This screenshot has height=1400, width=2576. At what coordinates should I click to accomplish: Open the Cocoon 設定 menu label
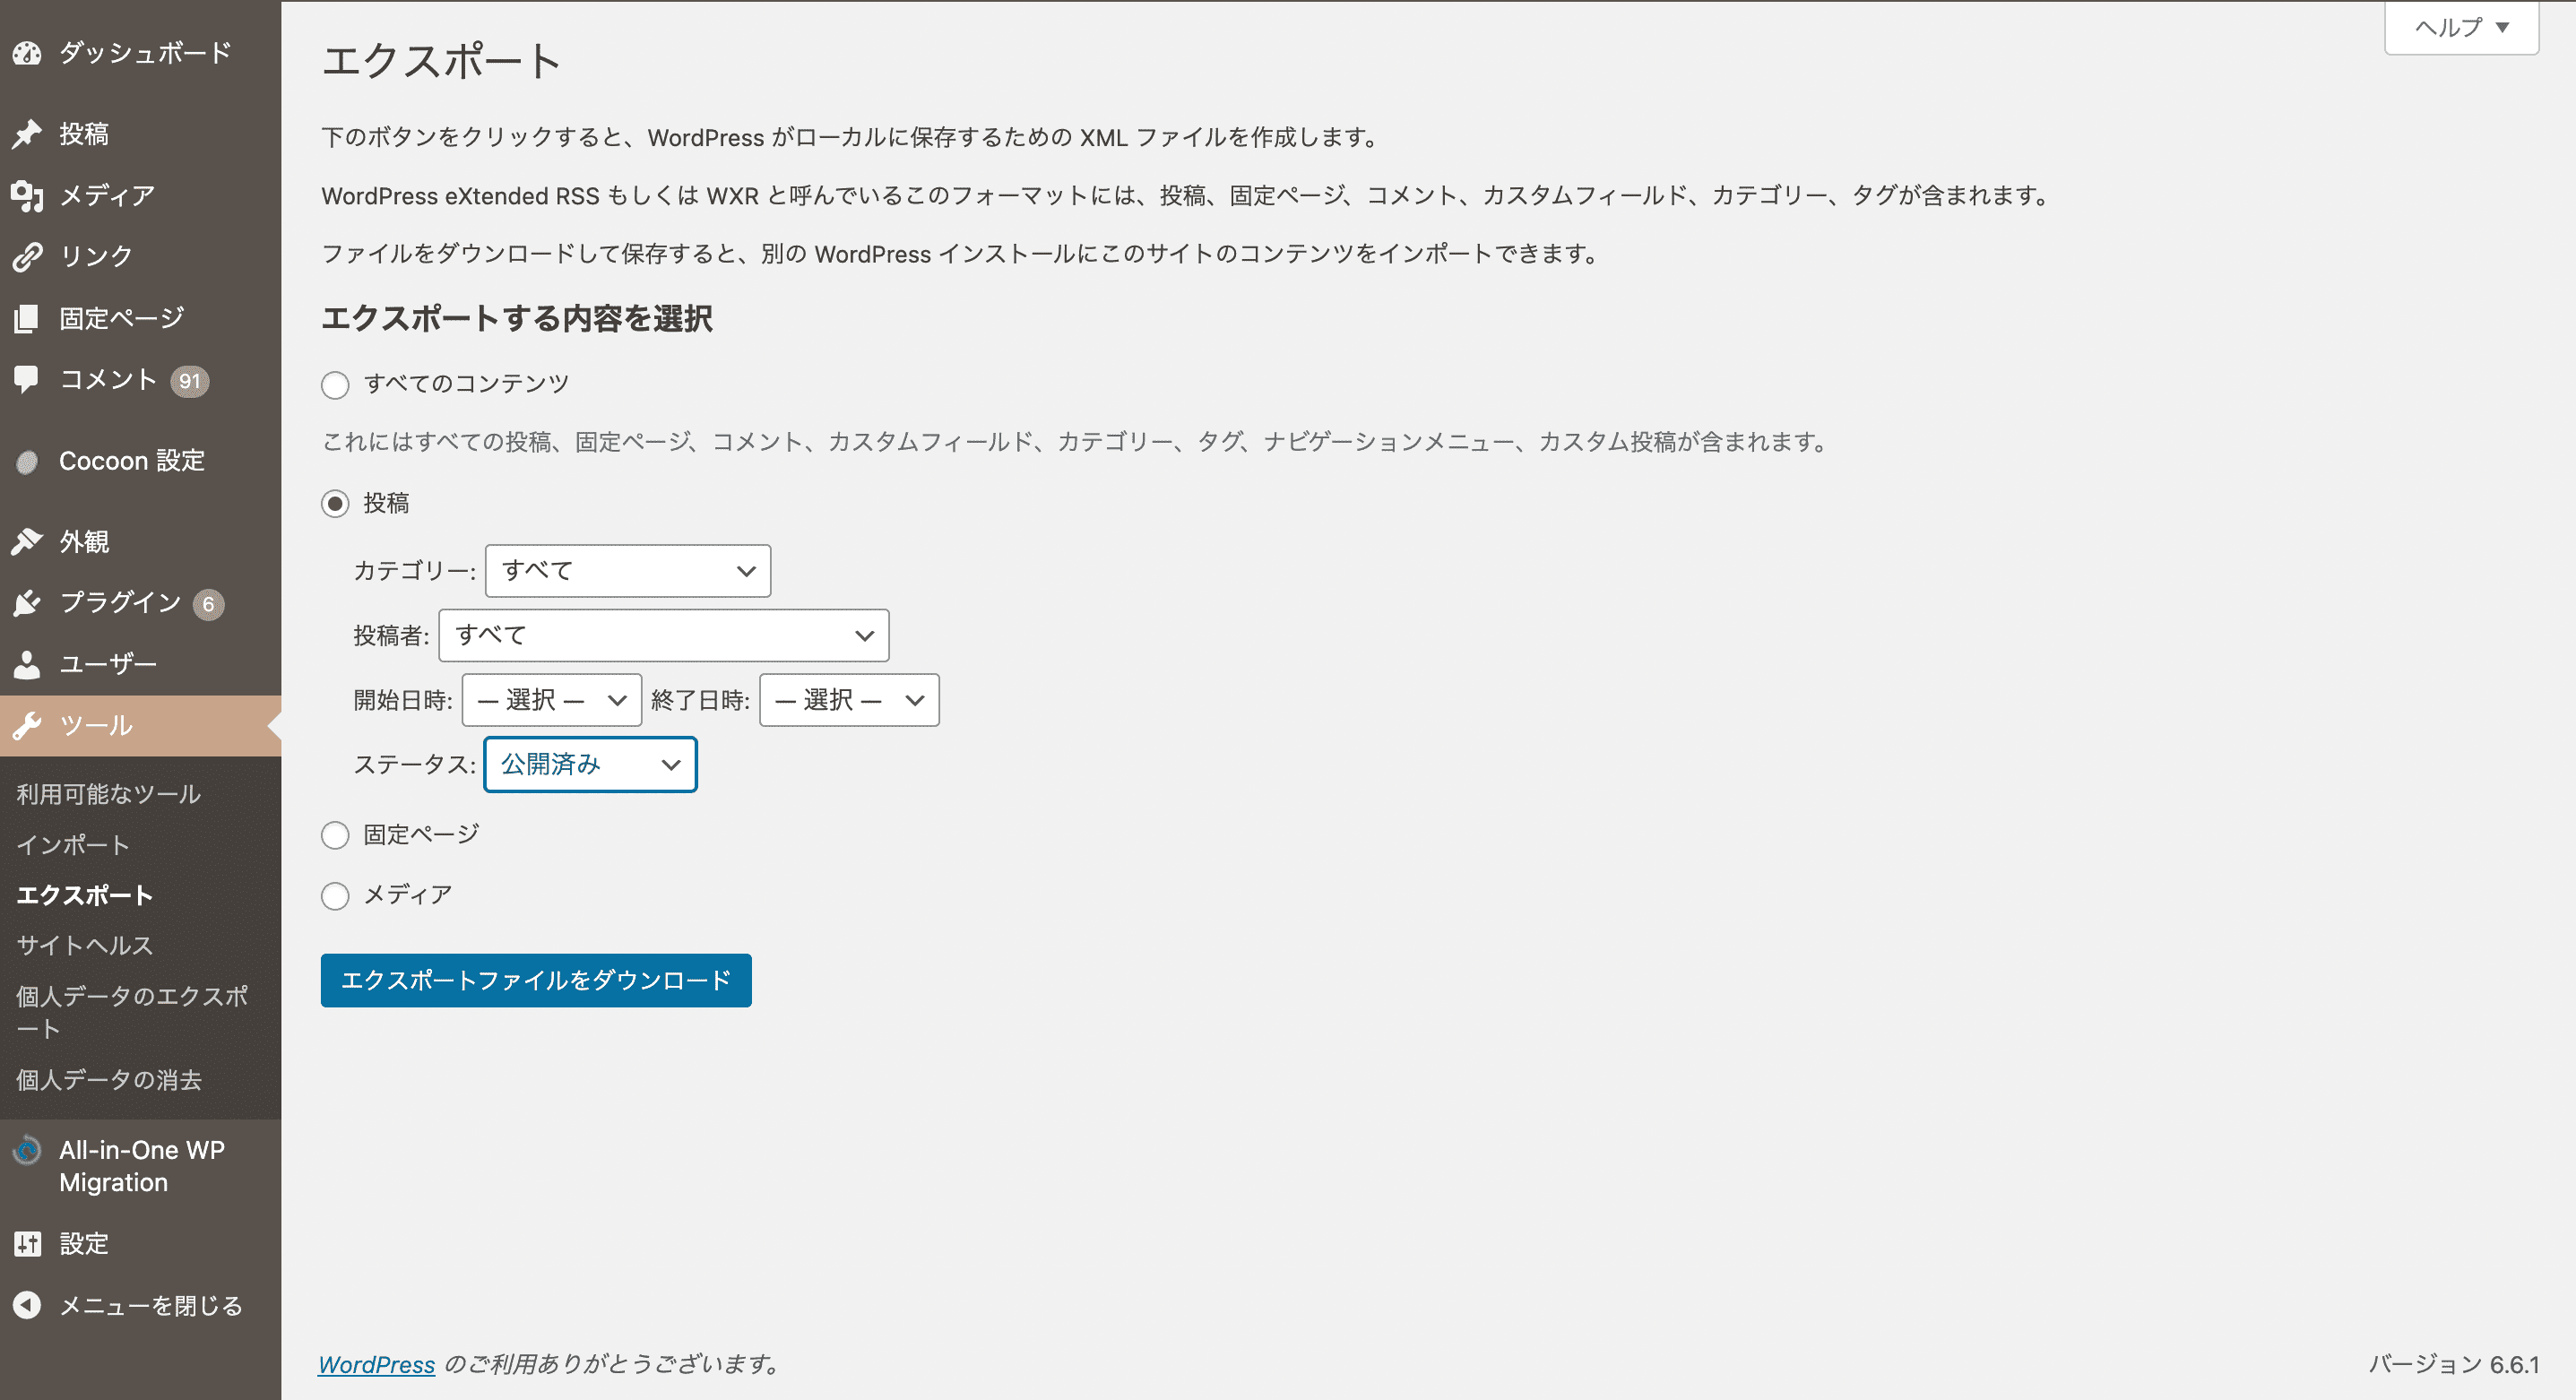click(132, 461)
